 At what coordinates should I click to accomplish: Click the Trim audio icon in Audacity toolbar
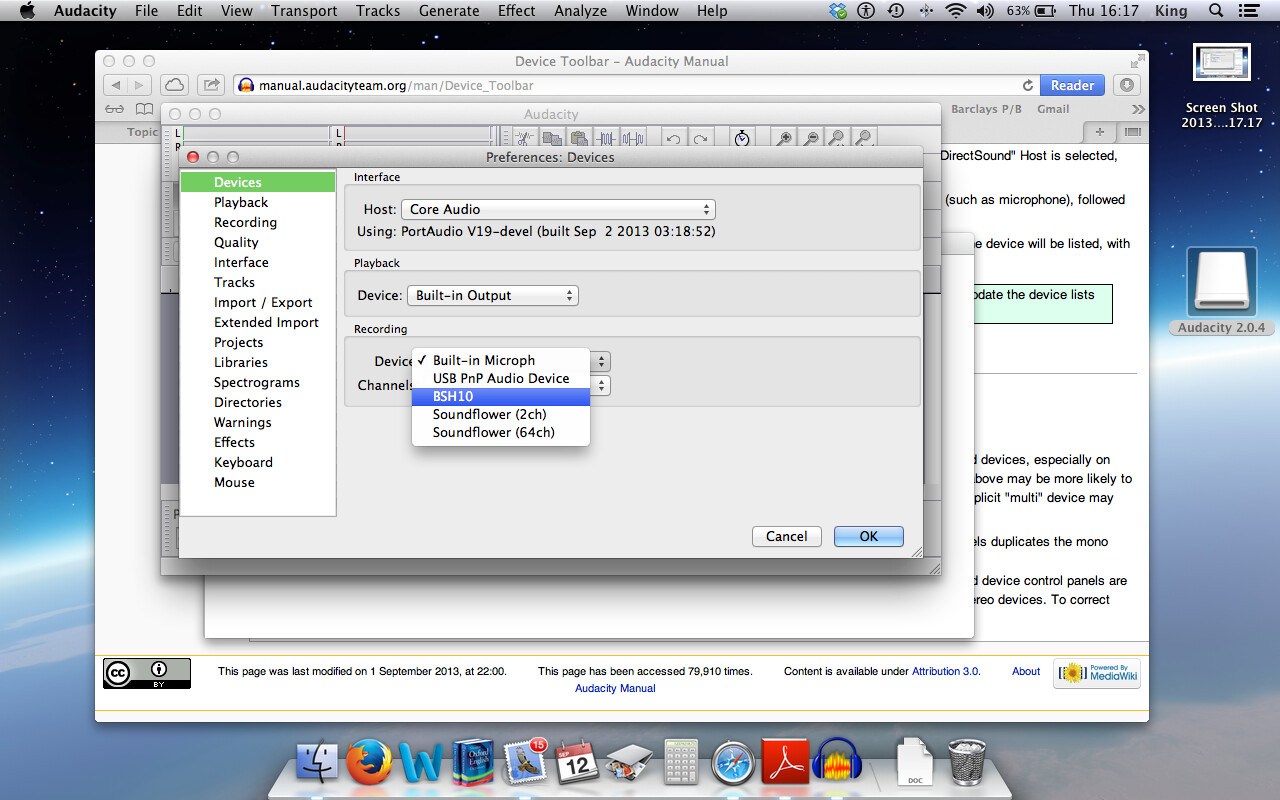pyautogui.click(x=606, y=139)
